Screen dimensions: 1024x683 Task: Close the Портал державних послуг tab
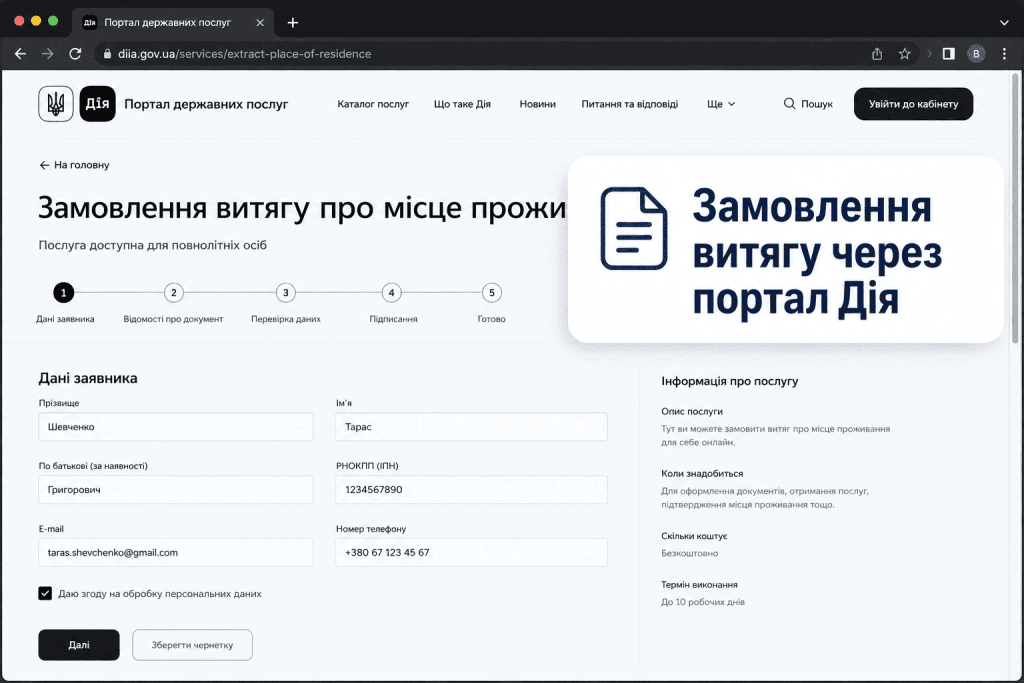tap(260, 23)
